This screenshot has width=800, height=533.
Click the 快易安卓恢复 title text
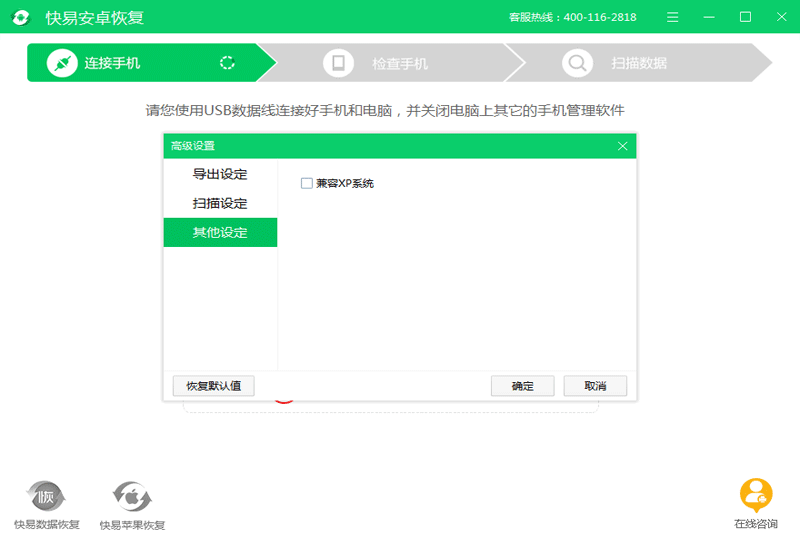[94, 18]
